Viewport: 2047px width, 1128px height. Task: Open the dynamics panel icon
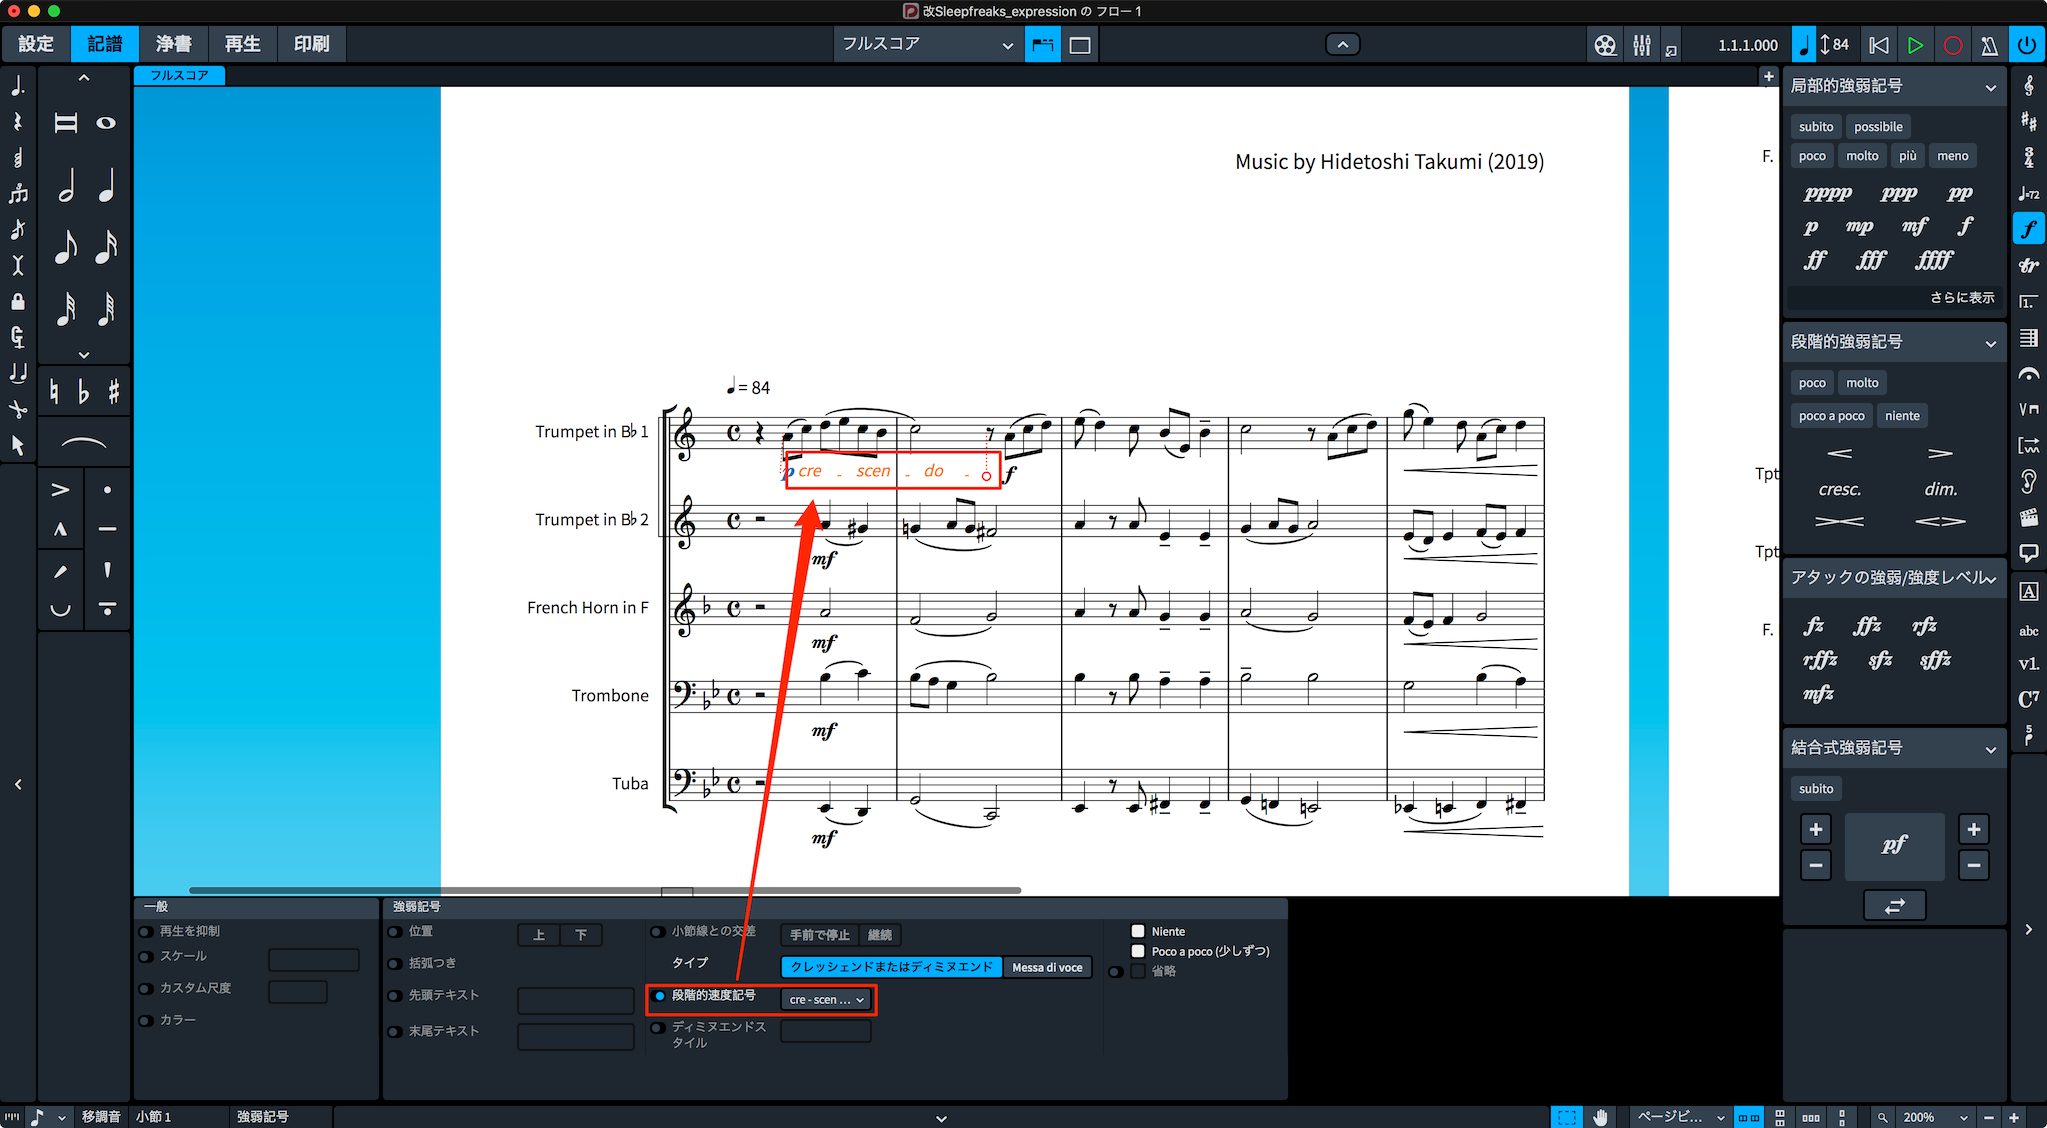[x=2028, y=229]
